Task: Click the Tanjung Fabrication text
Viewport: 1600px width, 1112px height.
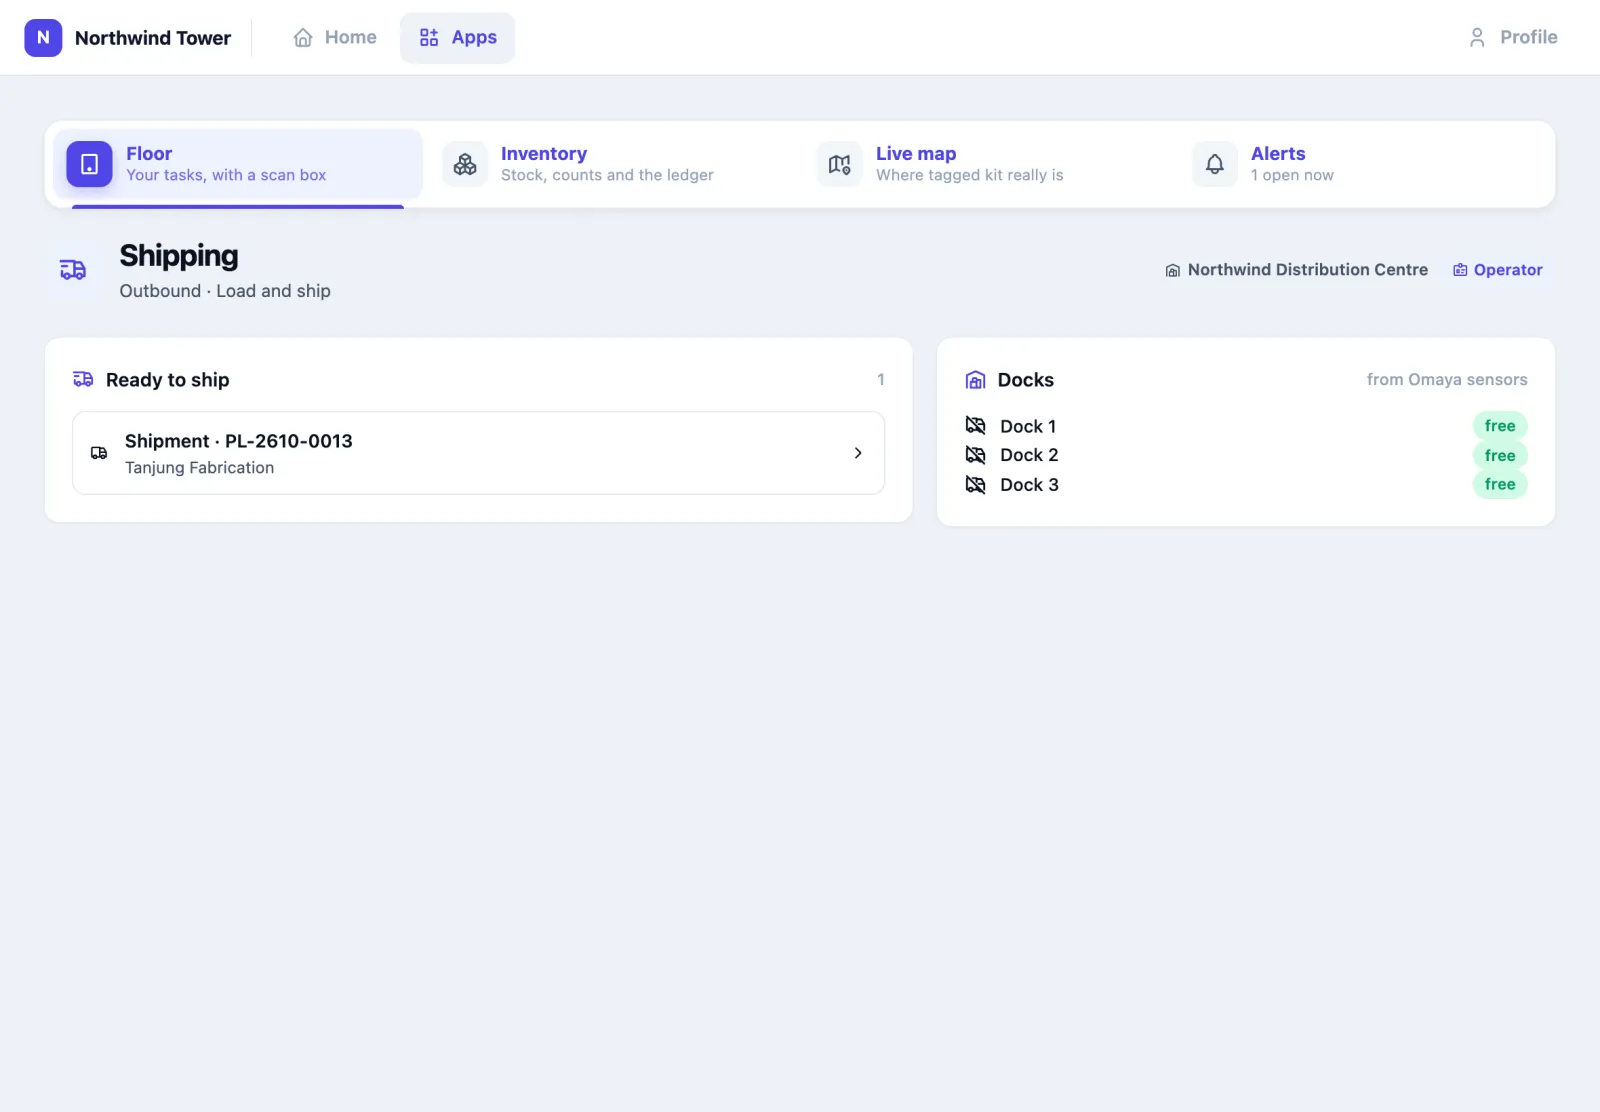Action: tap(199, 468)
